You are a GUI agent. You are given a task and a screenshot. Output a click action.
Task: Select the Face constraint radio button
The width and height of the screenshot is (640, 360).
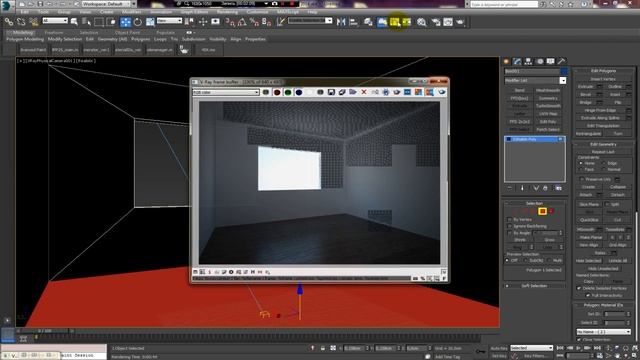click(x=581, y=169)
